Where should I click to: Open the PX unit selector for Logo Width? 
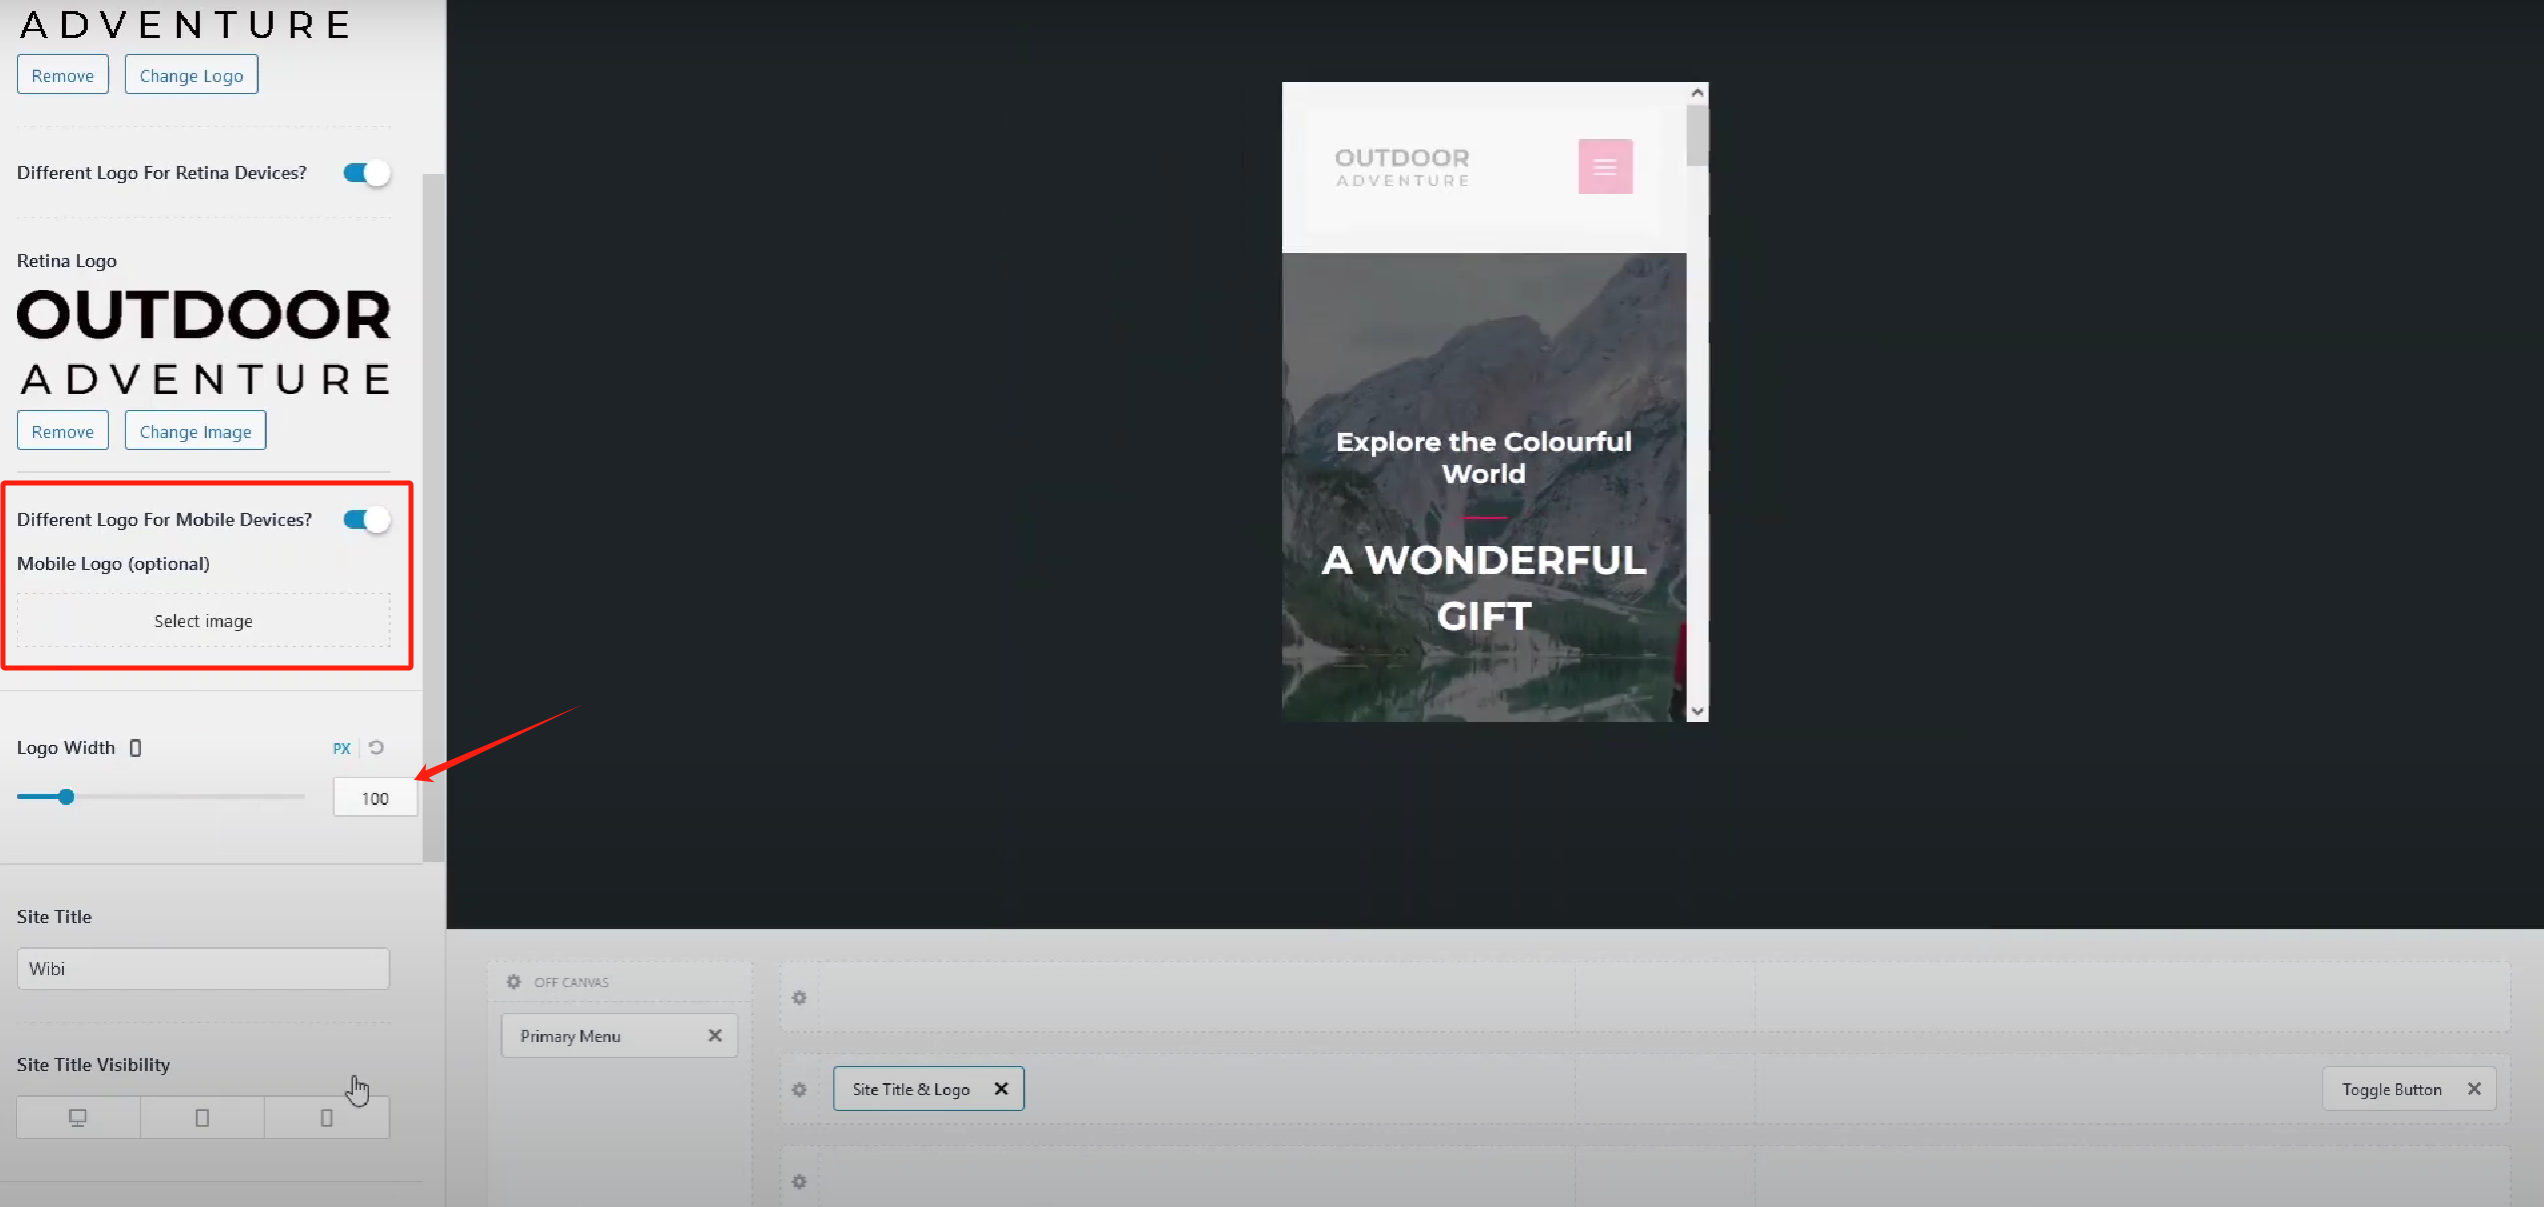coord(341,748)
